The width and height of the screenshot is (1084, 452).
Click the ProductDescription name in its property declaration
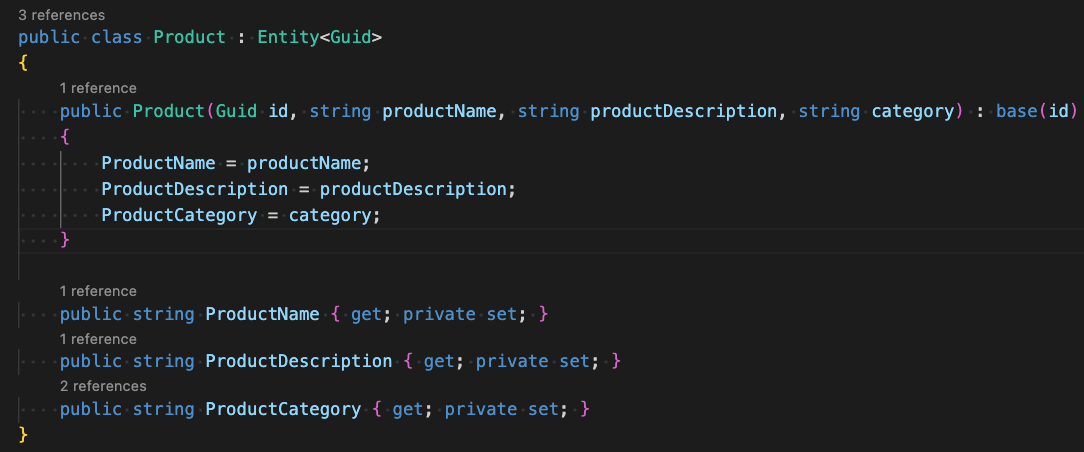pos(298,361)
